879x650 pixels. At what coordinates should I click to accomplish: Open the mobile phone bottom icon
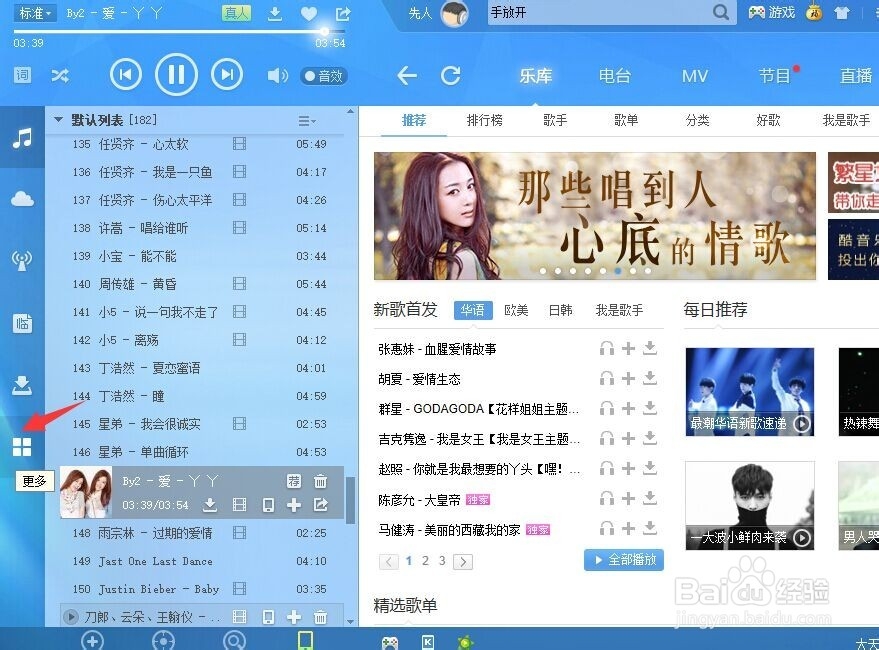click(x=306, y=640)
